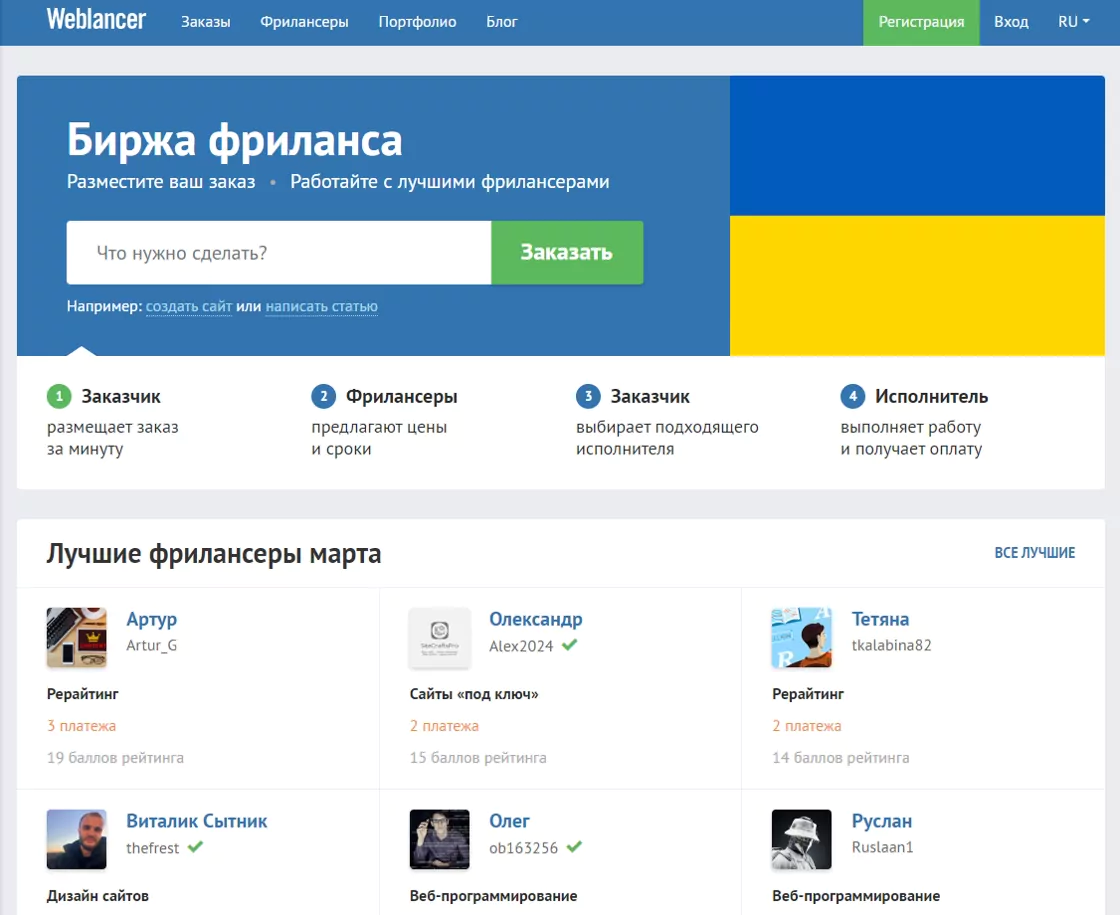Screen dimensions: 1120x915
Task: Open Олег's avatar thumbnail
Action: [x=439, y=839]
